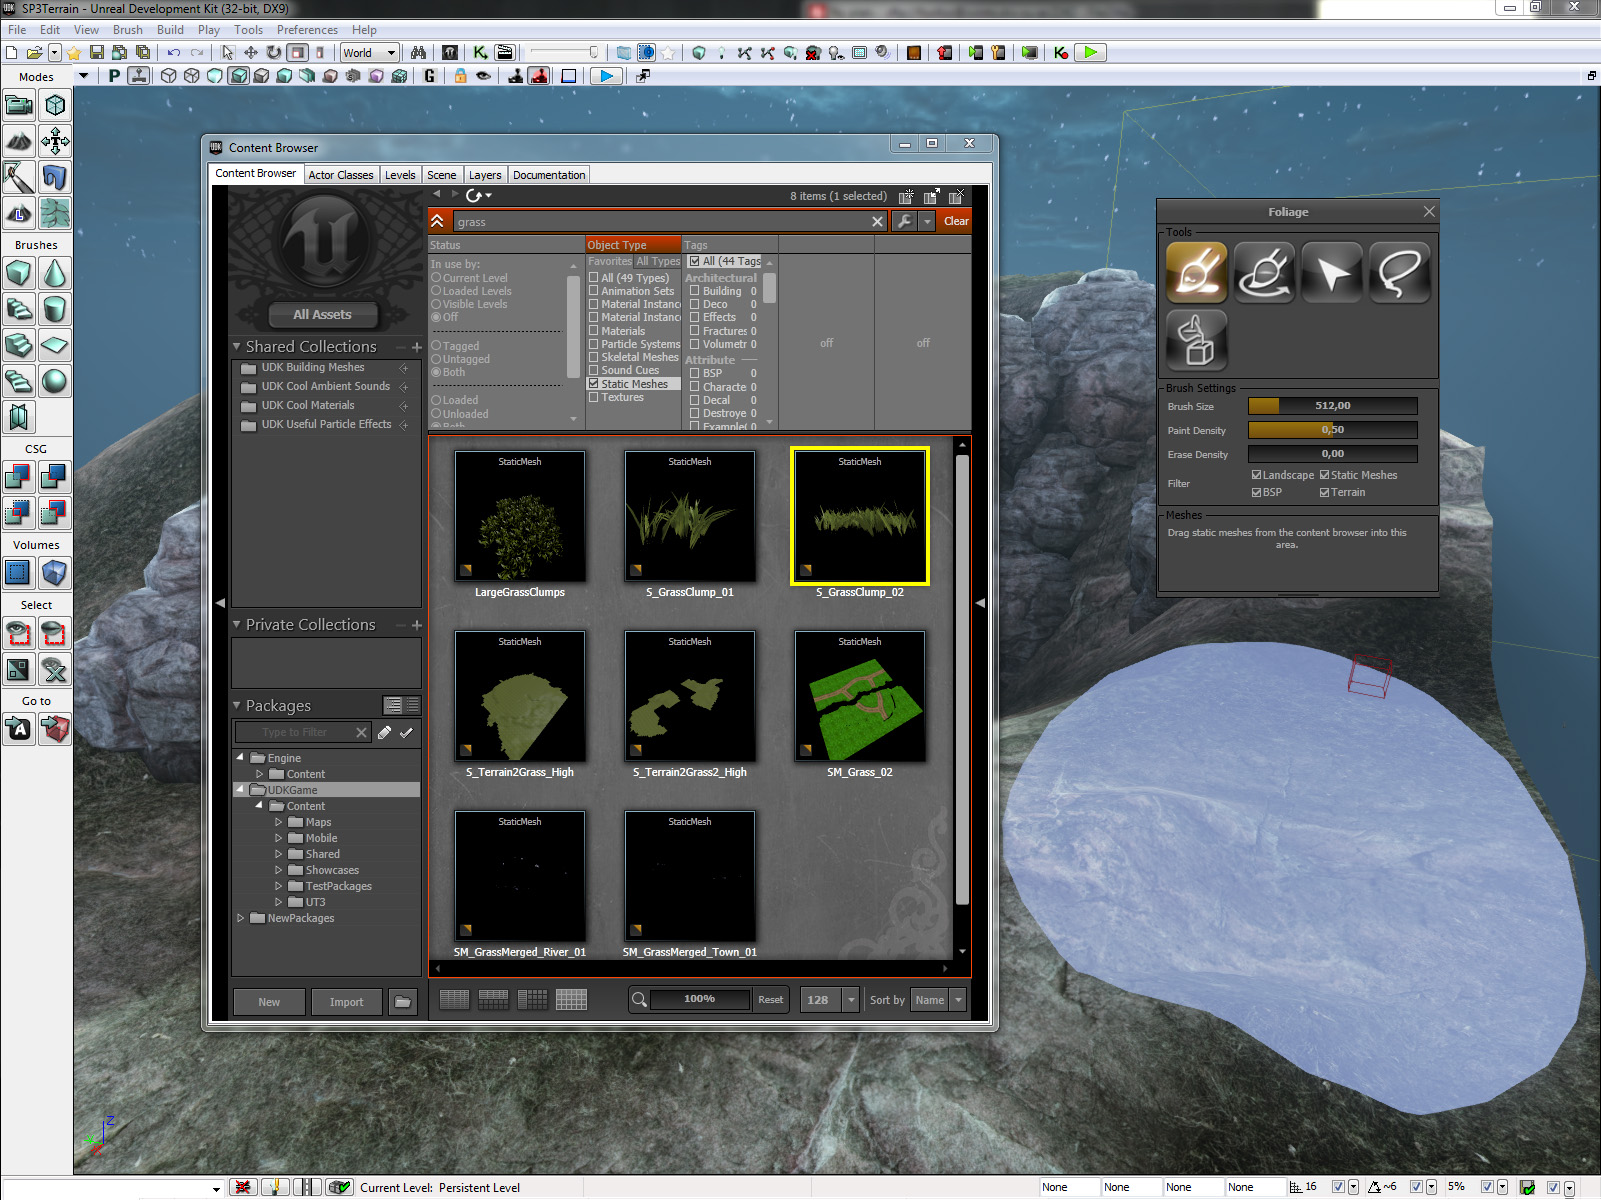The height and width of the screenshot is (1200, 1601).
Task: Adjust the Paint Density slider
Action: tap(1332, 430)
